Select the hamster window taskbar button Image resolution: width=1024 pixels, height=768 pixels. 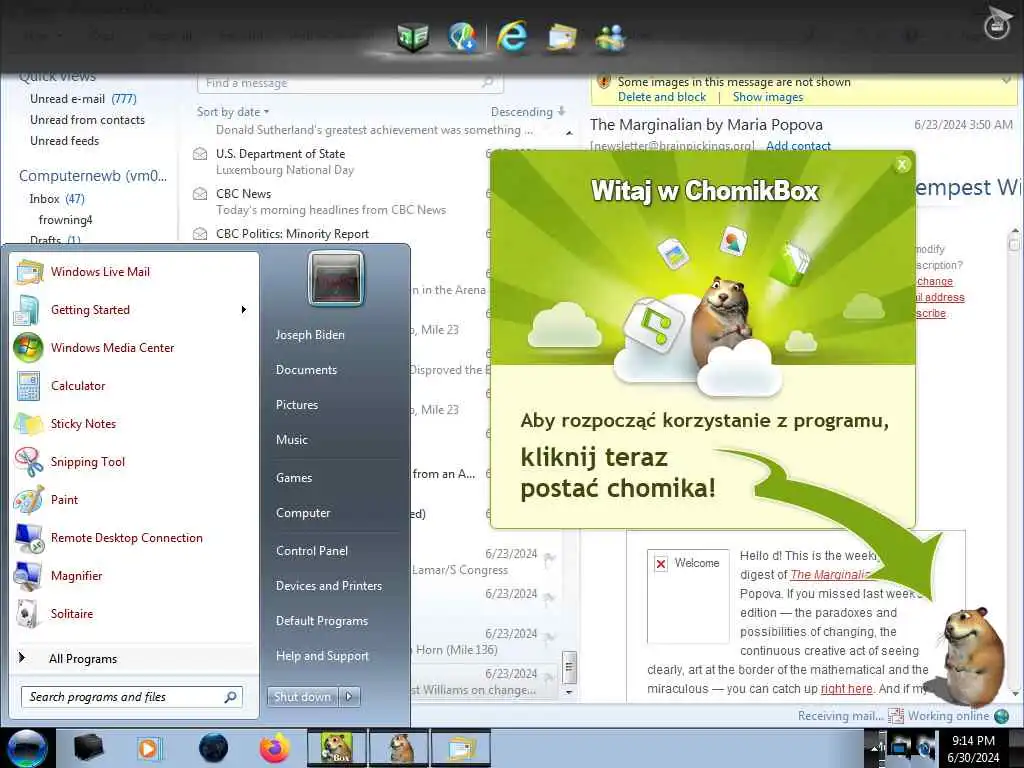pyautogui.click(x=399, y=748)
